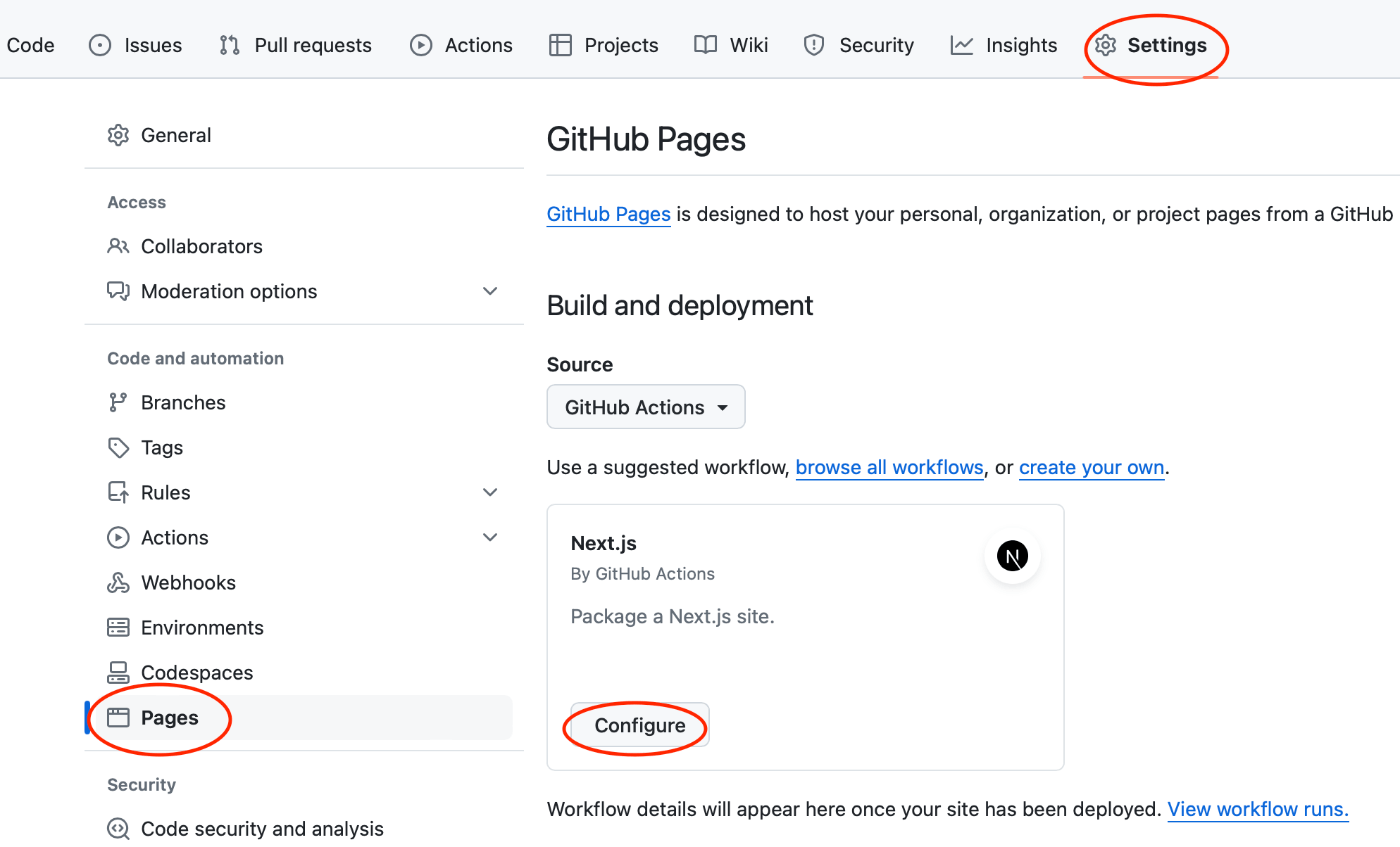Expand the sidebar Actions chevron
This screenshot has height=847, width=1400.
[x=490, y=537]
